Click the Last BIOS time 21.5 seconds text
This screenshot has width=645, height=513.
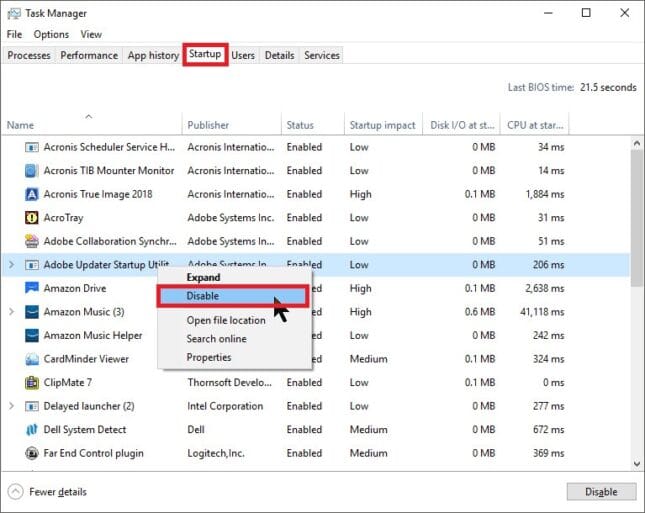tap(572, 87)
